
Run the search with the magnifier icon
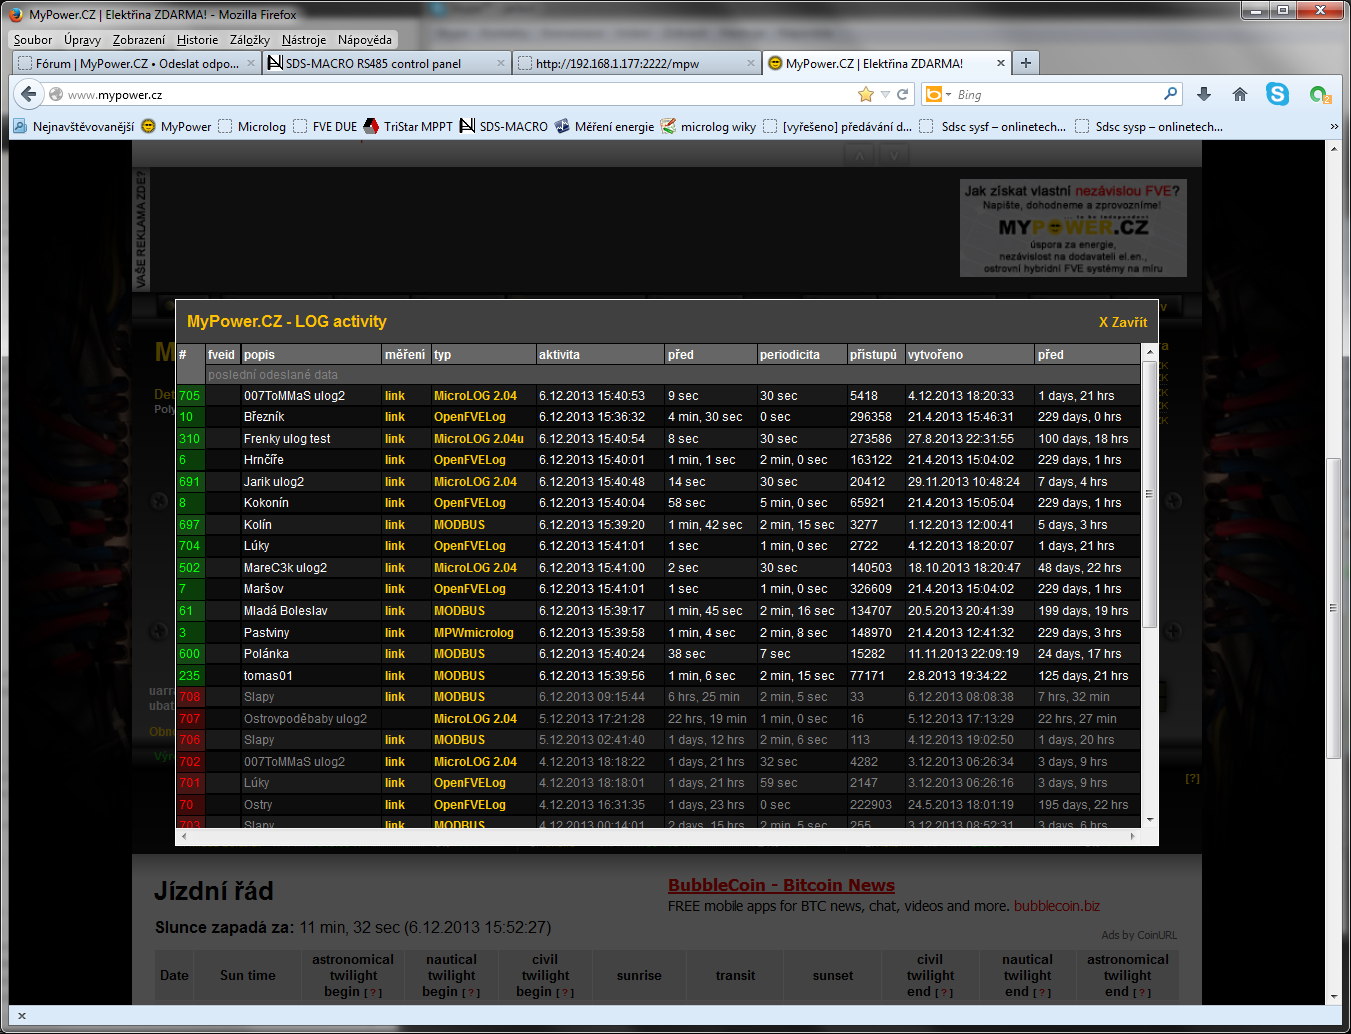click(1170, 94)
